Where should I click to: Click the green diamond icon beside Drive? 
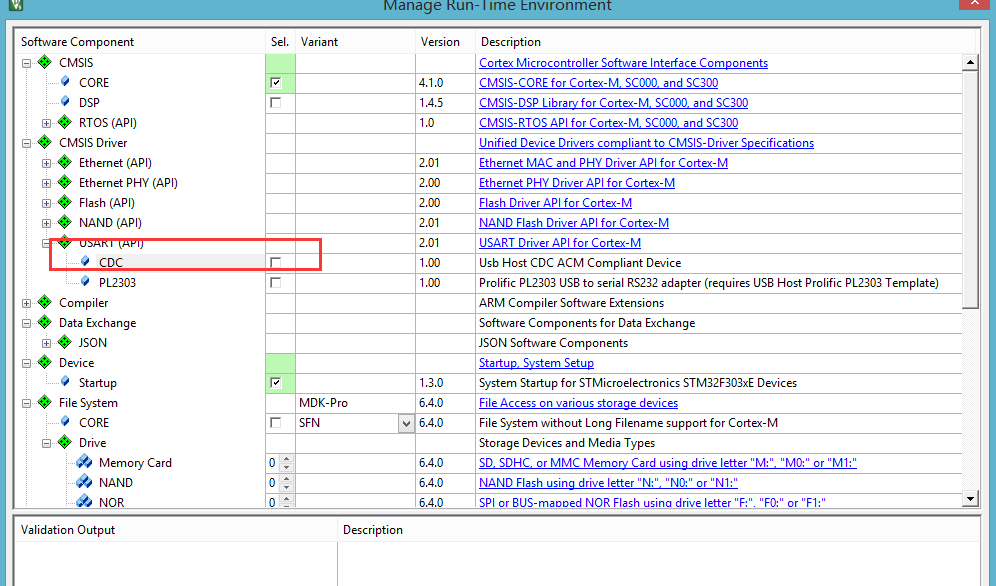tap(65, 442)
